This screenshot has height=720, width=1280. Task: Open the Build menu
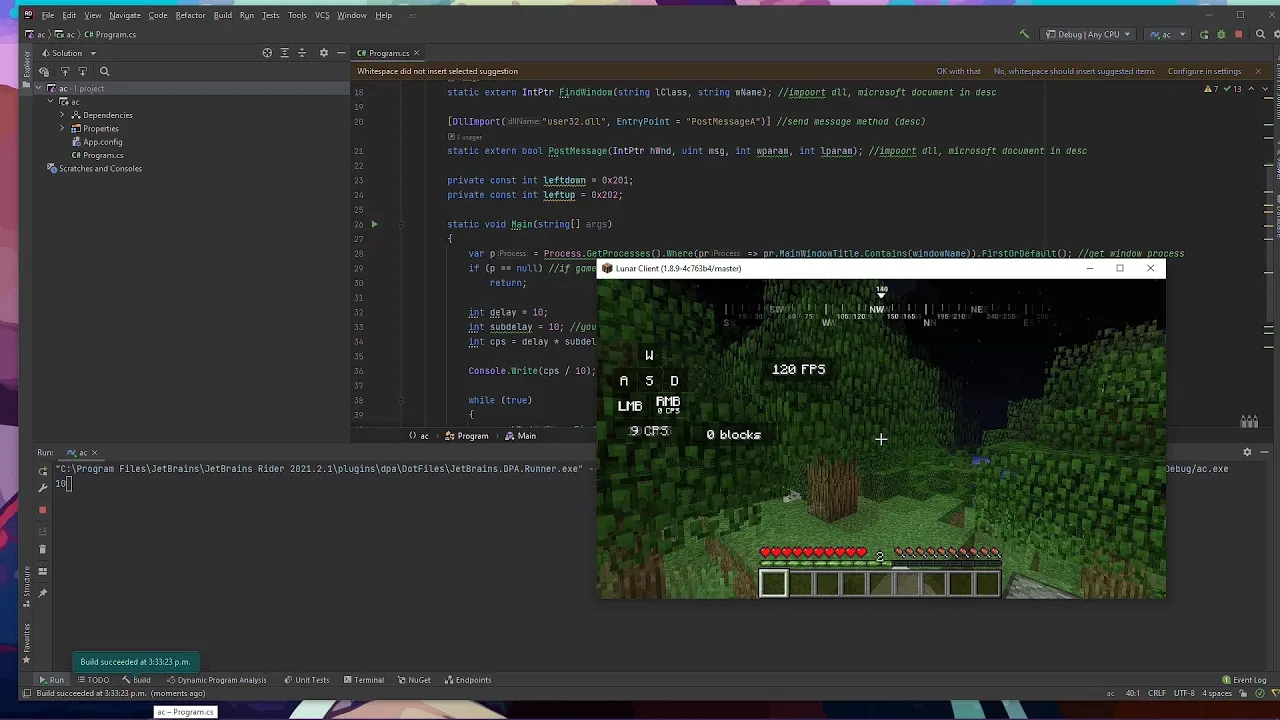click(222, 15)
